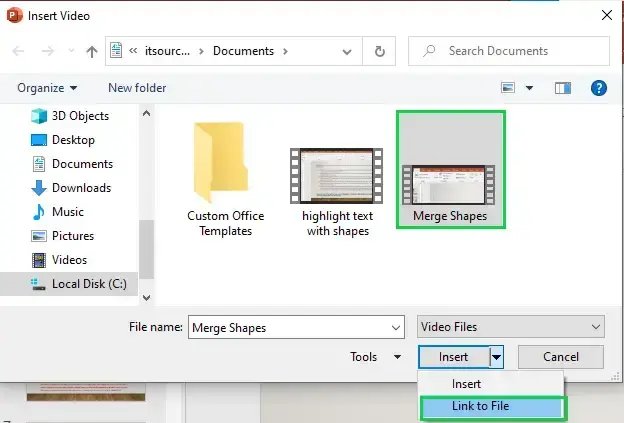Choose Insert from the dropdown menu

coord(491,384)
